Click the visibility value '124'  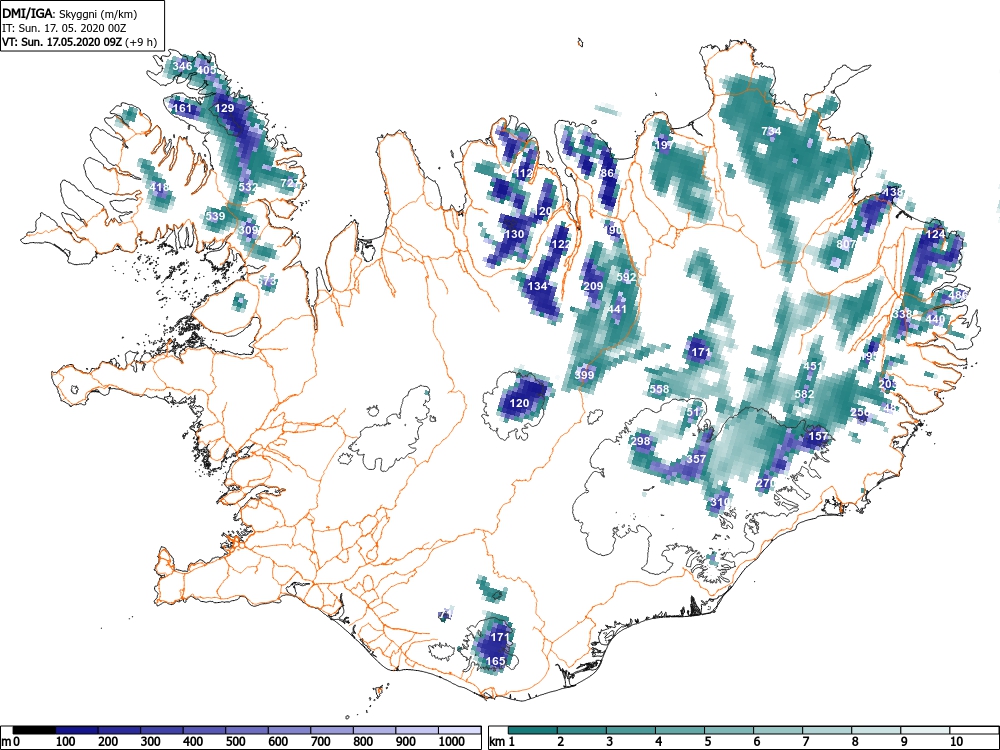click(936, 234)
